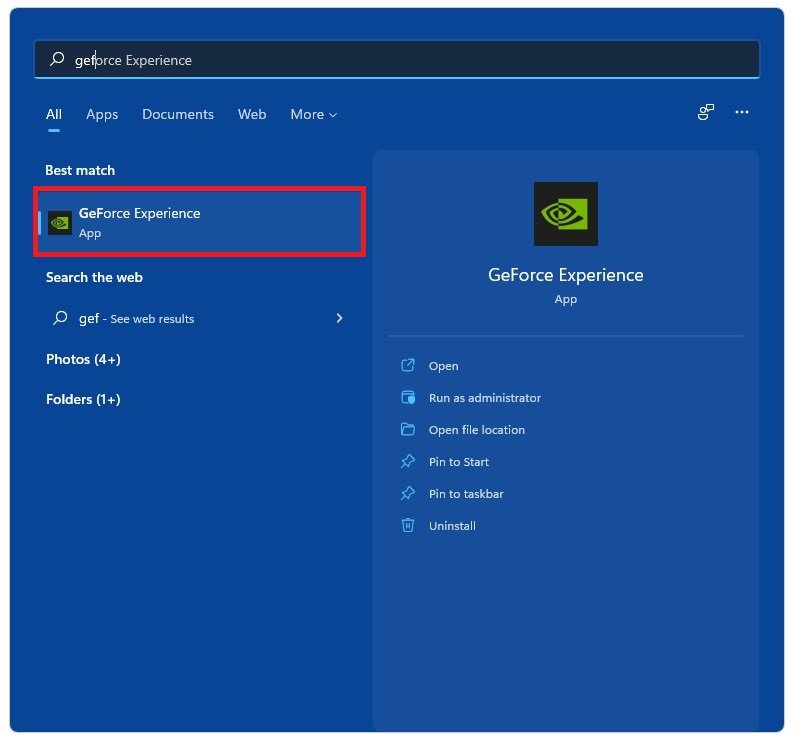The width and height of the screenshot is (794, 738).
Task: Switch to the Documents filter tab
Action: [x=178, y=115]
